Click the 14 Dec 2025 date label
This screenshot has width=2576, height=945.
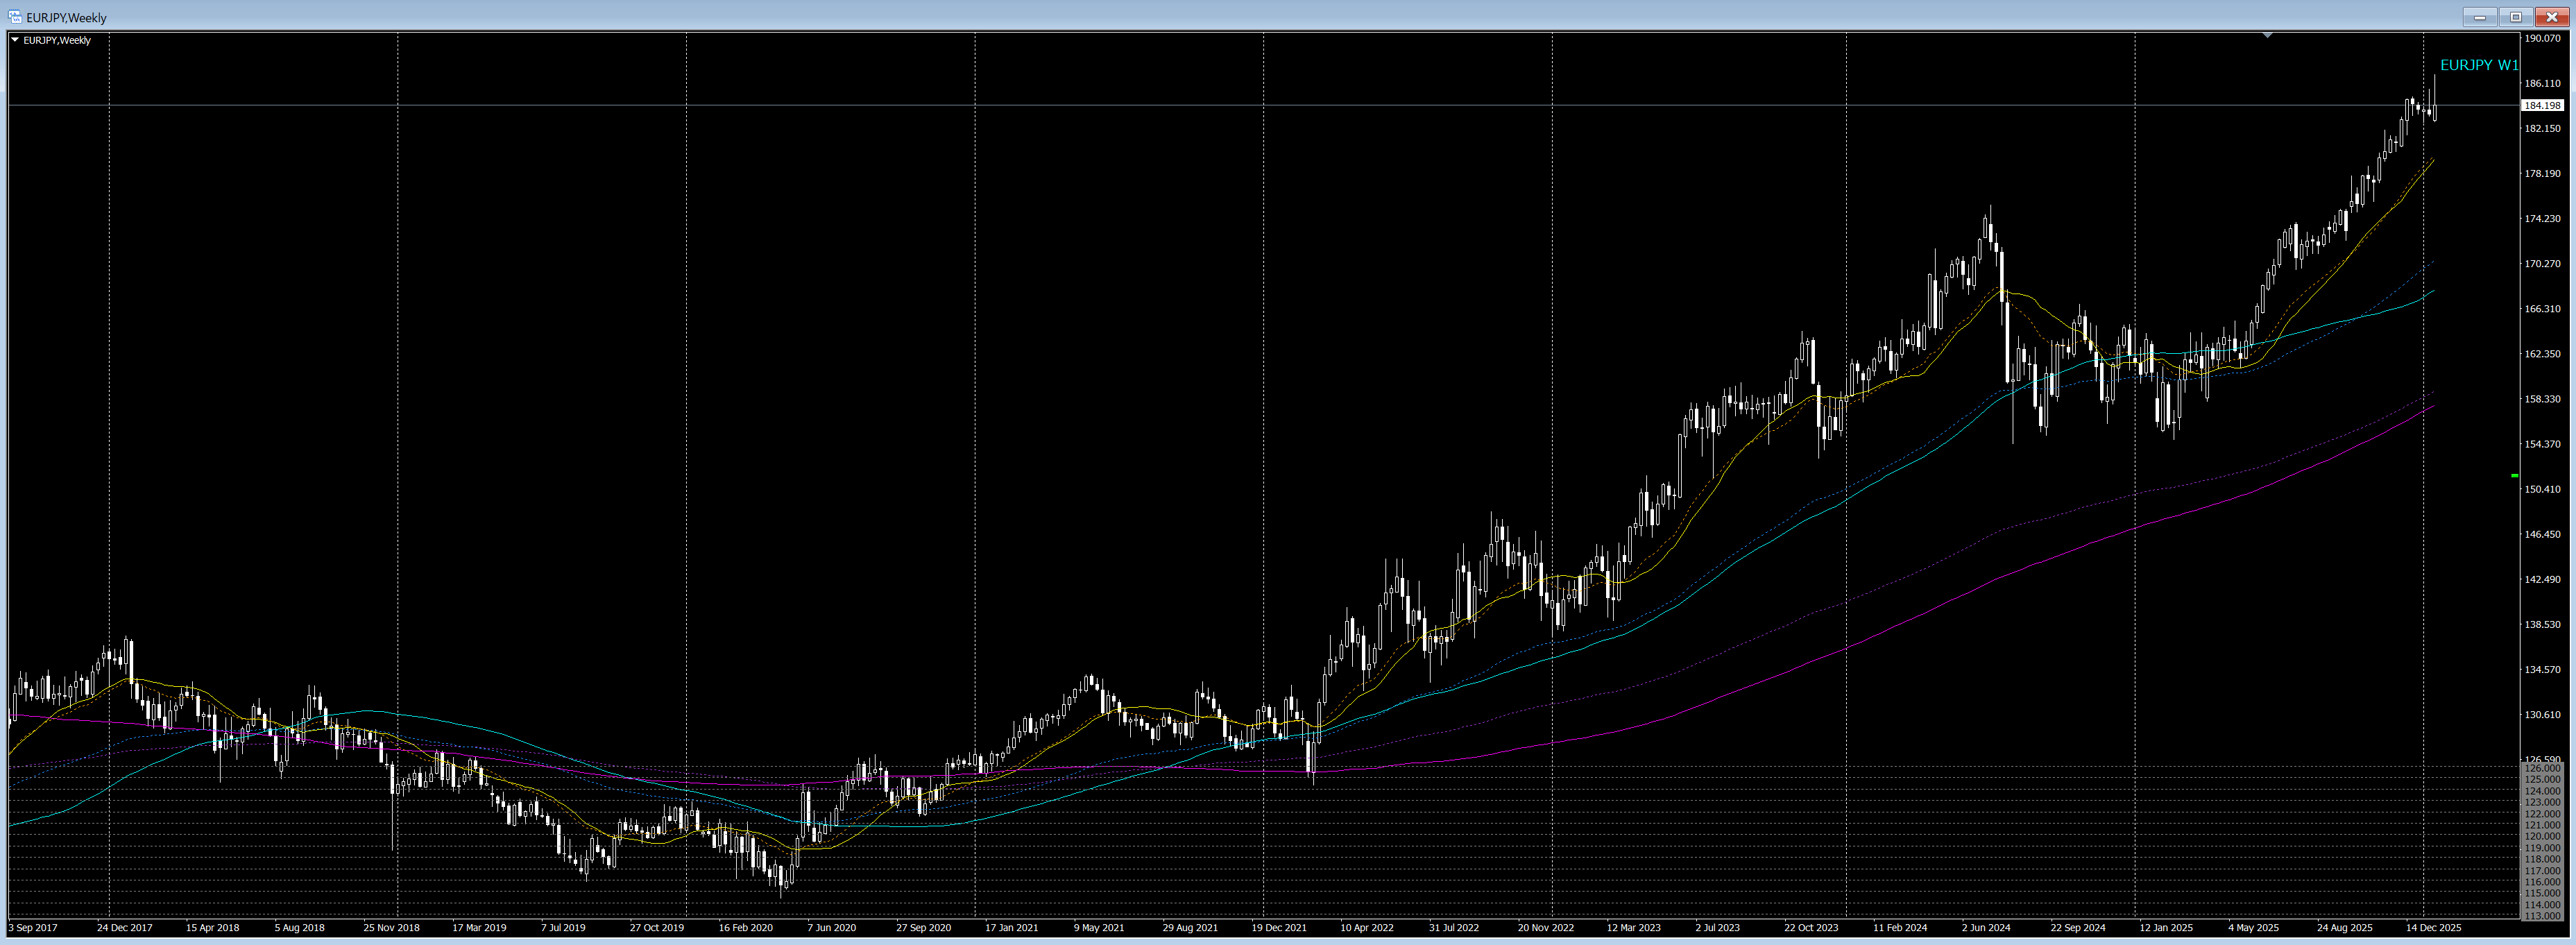(2433, 928)
